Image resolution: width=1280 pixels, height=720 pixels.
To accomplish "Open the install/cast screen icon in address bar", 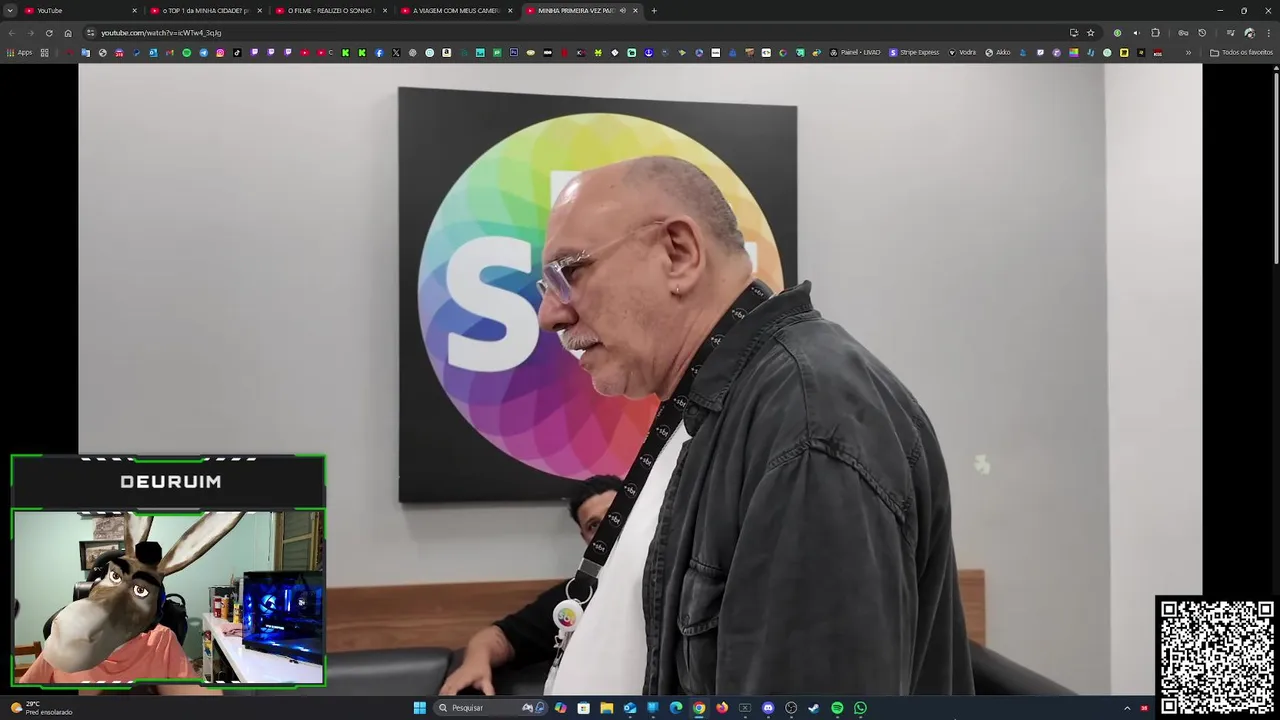I will pos(1074,33).
